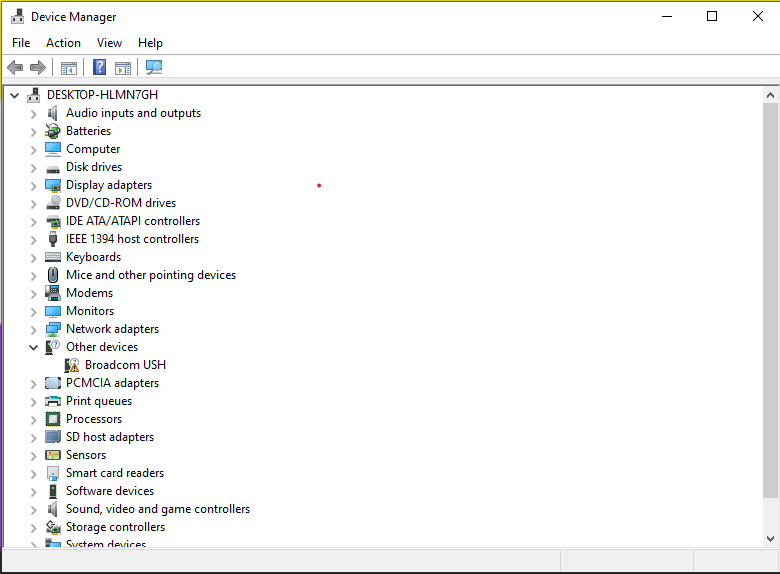Click the Forward arrow toolbar icon
780x574 pixels.
point(38,67)
